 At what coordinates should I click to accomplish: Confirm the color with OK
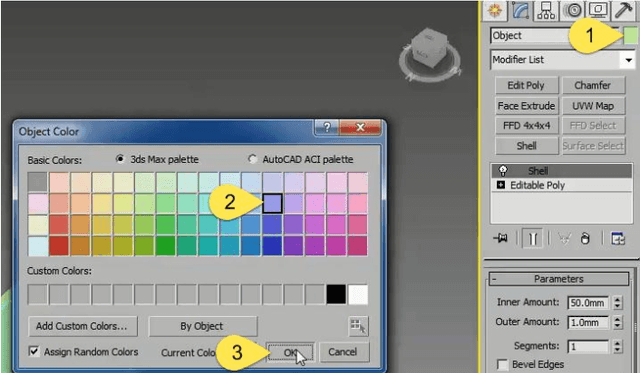pyautogui.click(x=290, y=352)
